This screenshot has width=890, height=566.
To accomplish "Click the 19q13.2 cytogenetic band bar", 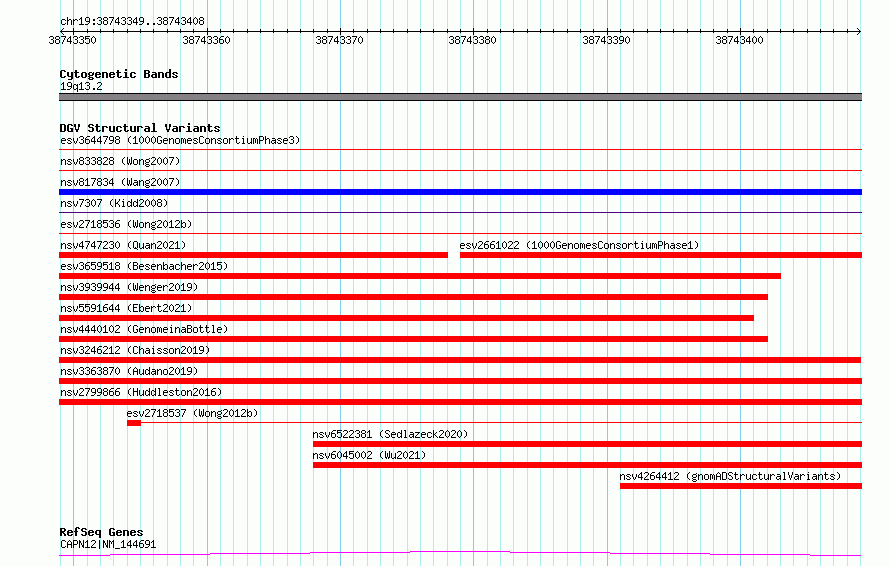I will [460, 97].
